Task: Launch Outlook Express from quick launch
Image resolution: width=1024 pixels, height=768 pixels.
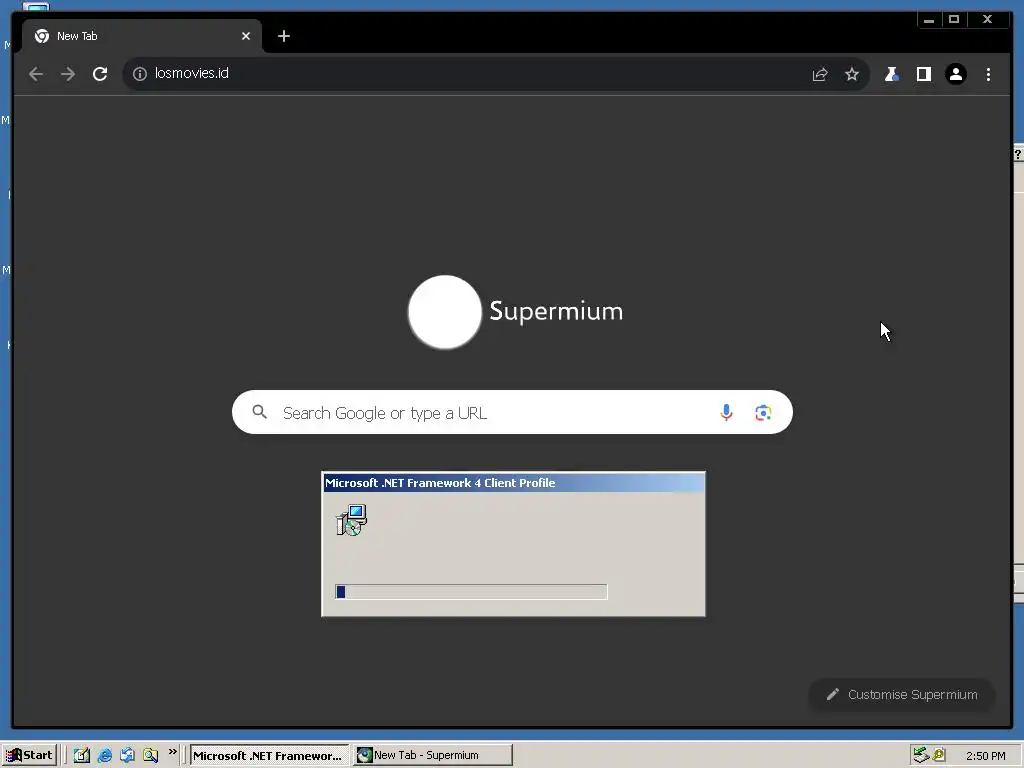Action: point(127,756)
